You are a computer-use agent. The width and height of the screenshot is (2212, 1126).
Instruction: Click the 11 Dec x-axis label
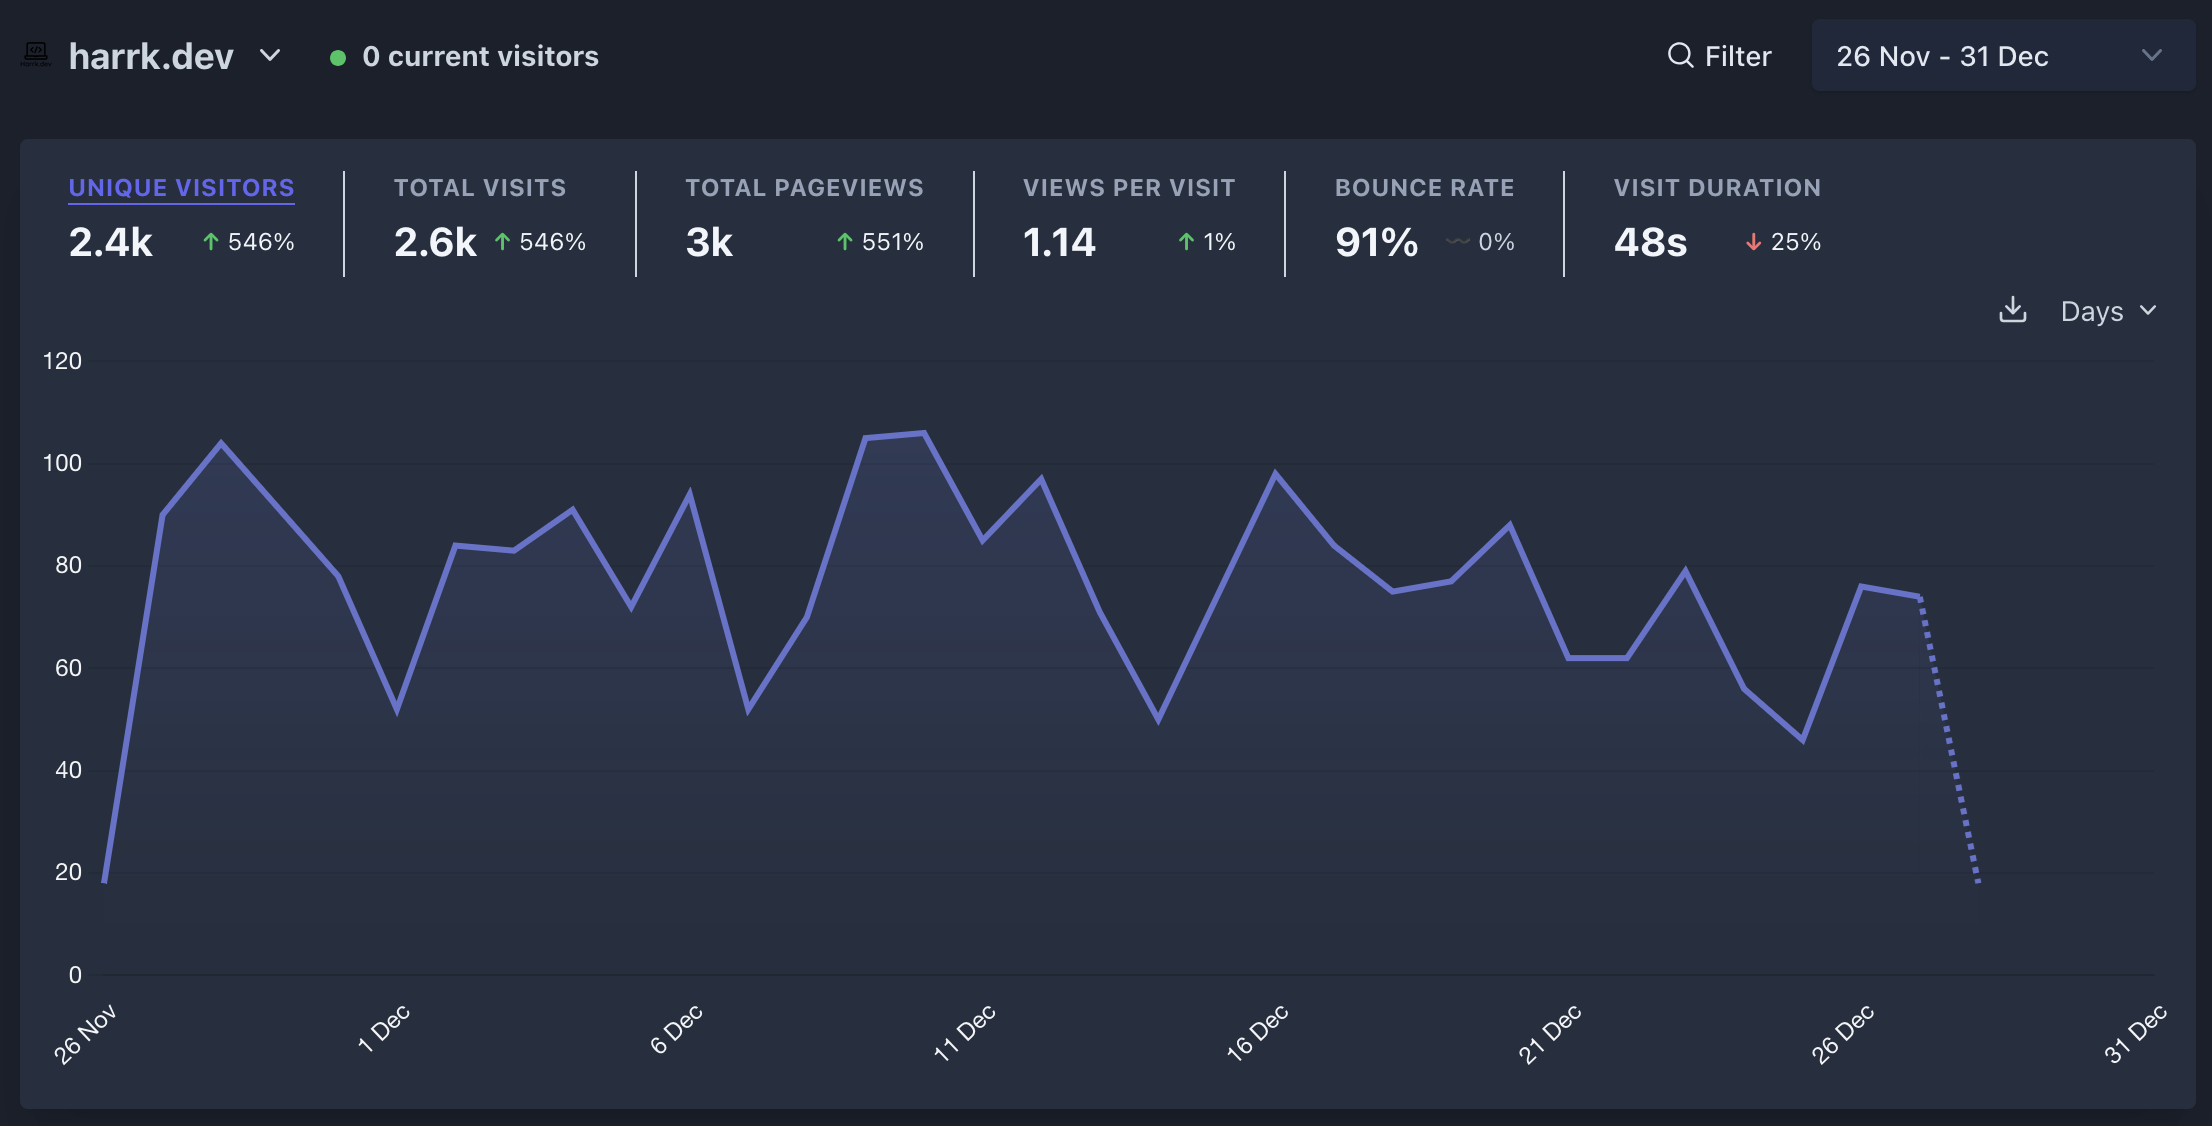(x=964, y=1033)
